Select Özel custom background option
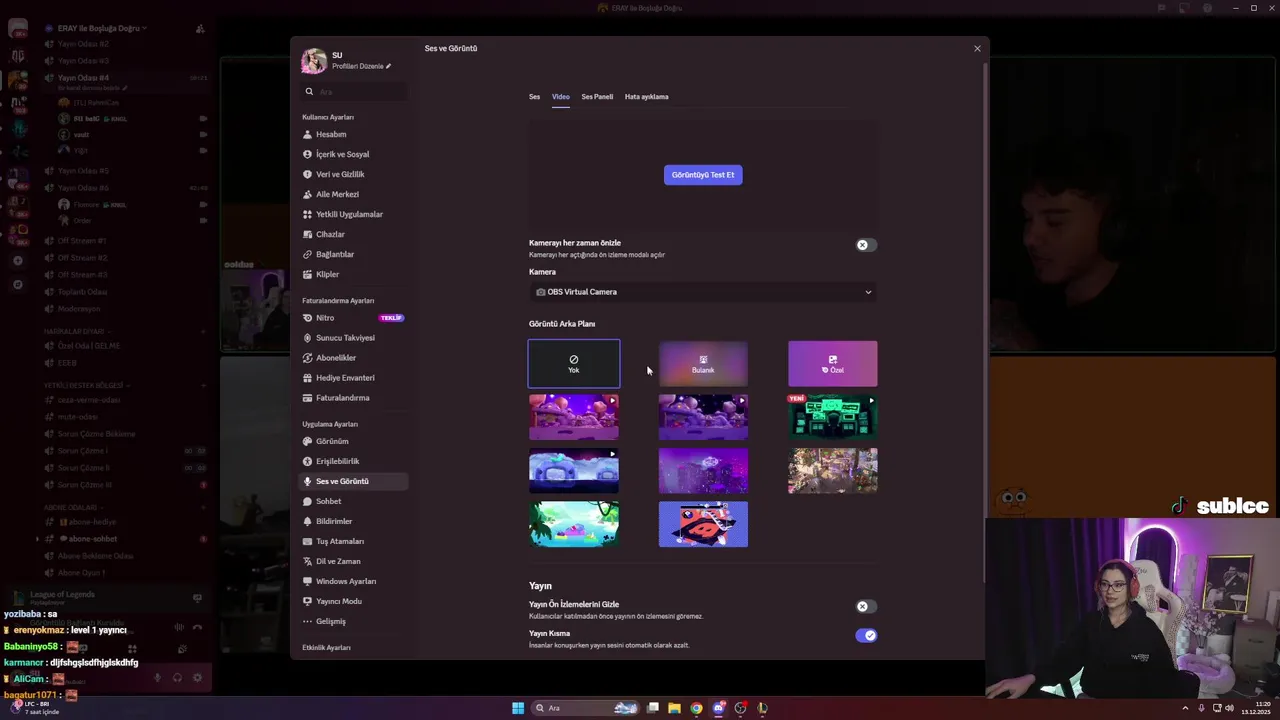The image size is (1280, 720). point(833,364)
